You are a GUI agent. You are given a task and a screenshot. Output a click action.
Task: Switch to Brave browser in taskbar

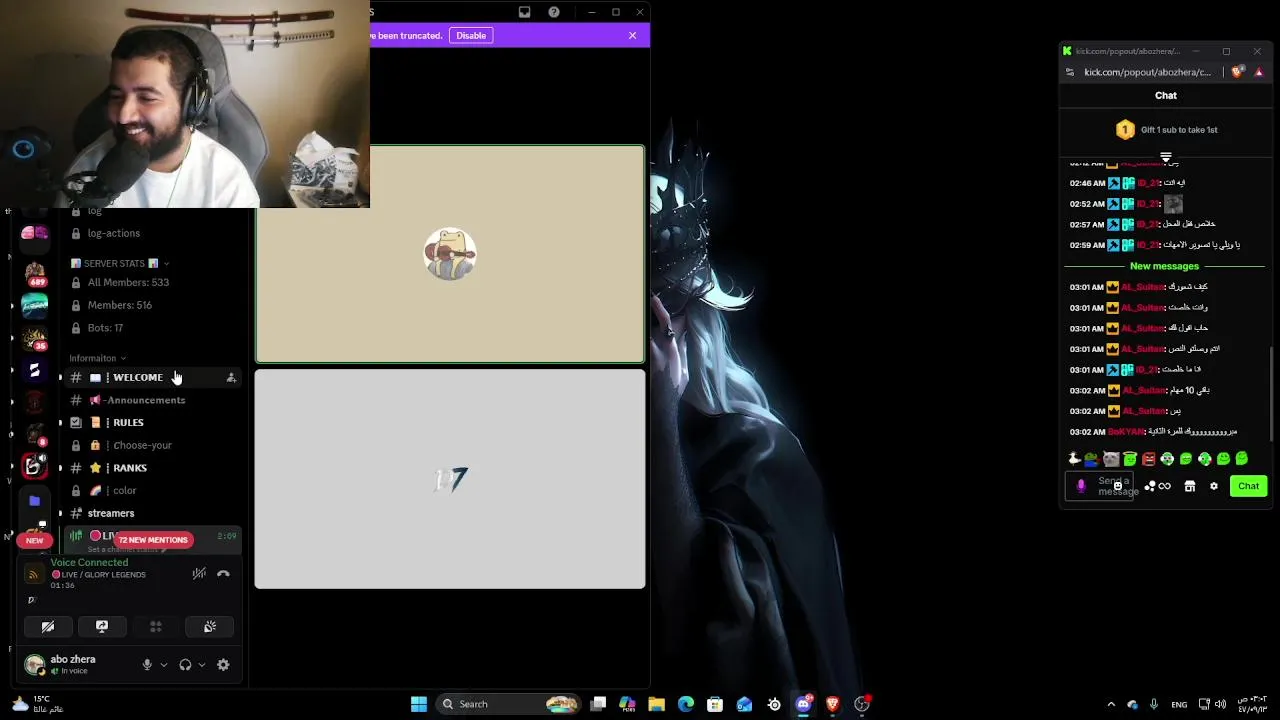point(832,704)
